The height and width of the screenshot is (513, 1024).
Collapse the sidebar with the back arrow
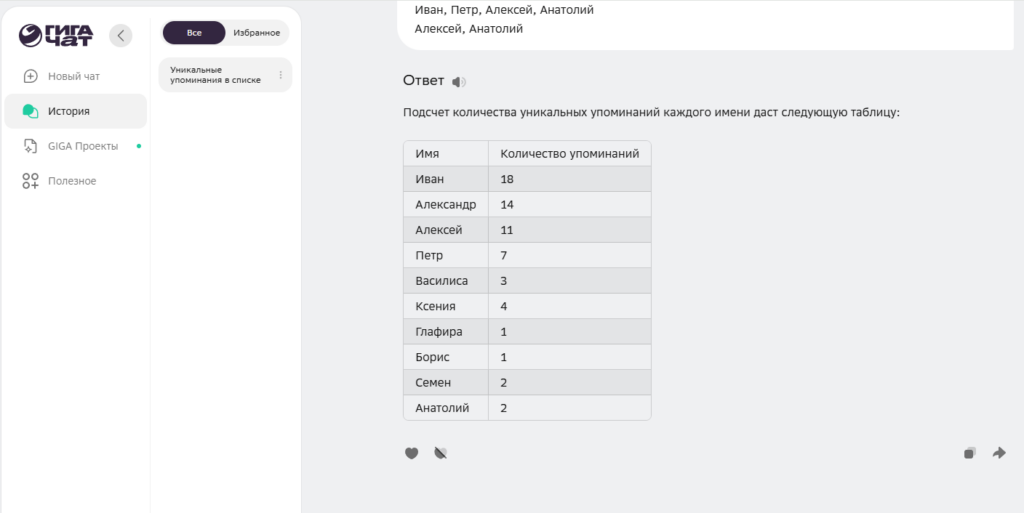click(120, 36)
